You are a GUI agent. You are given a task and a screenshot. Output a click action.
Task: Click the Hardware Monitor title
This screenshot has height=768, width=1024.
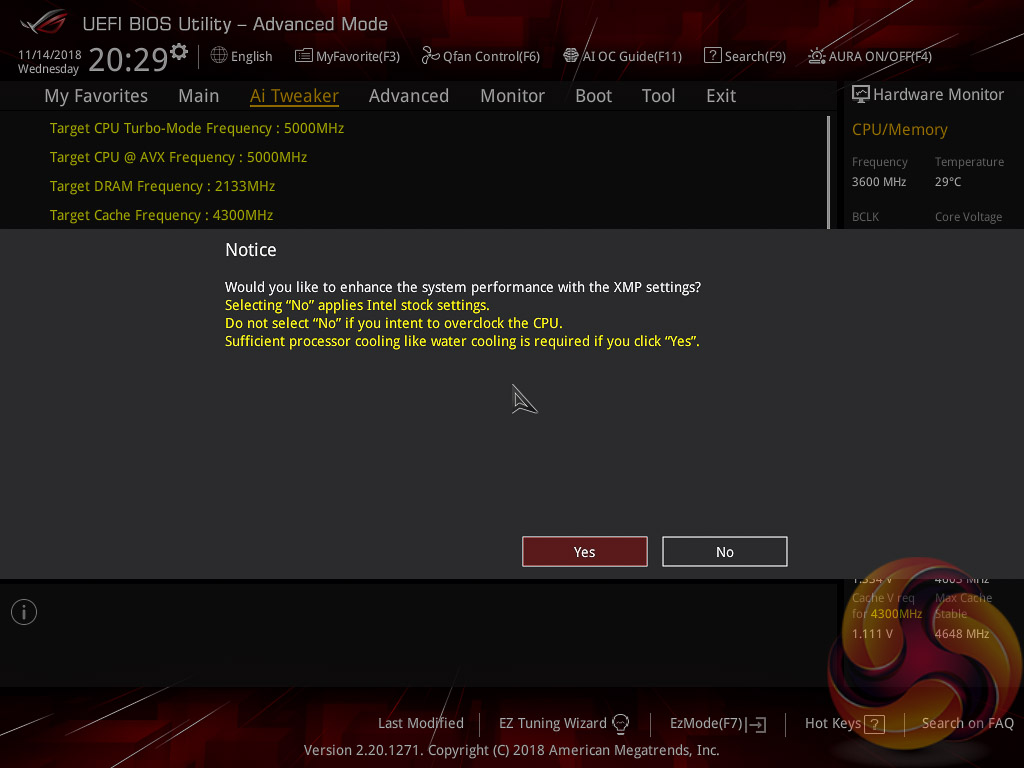938,95
